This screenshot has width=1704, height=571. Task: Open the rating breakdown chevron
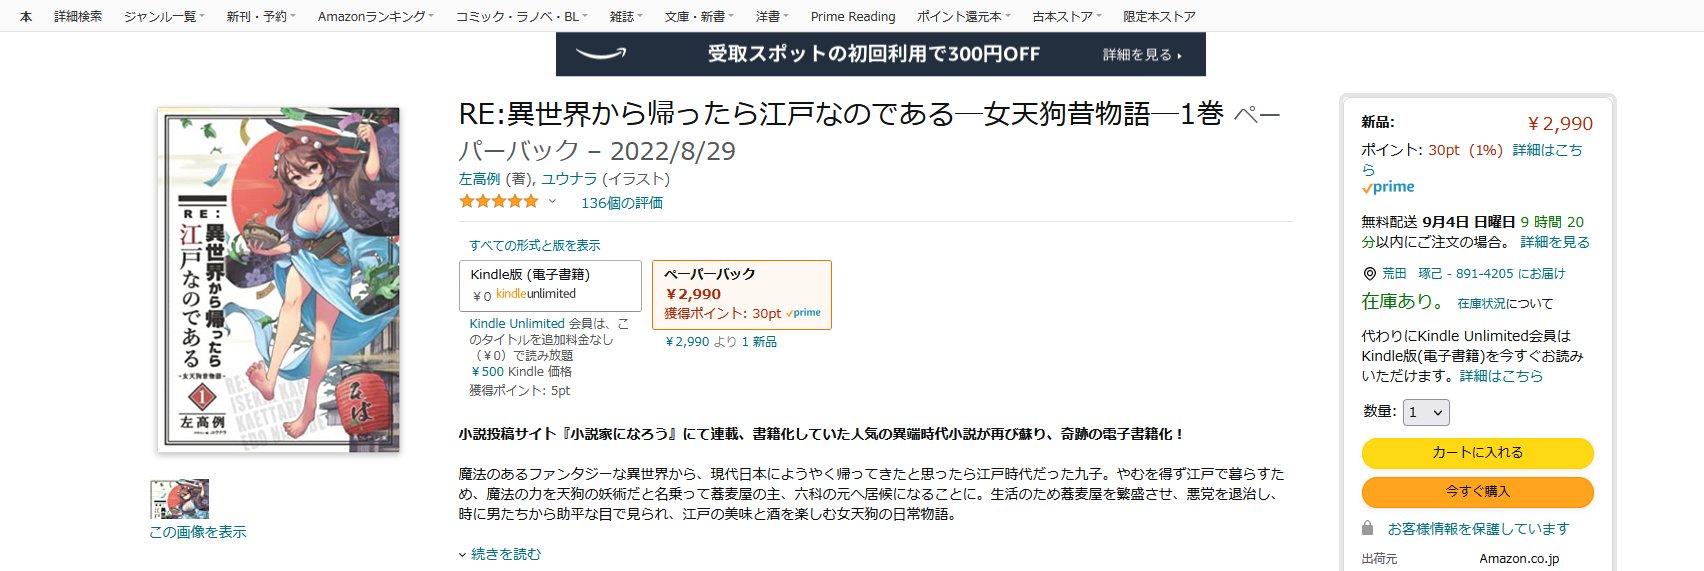552,201
